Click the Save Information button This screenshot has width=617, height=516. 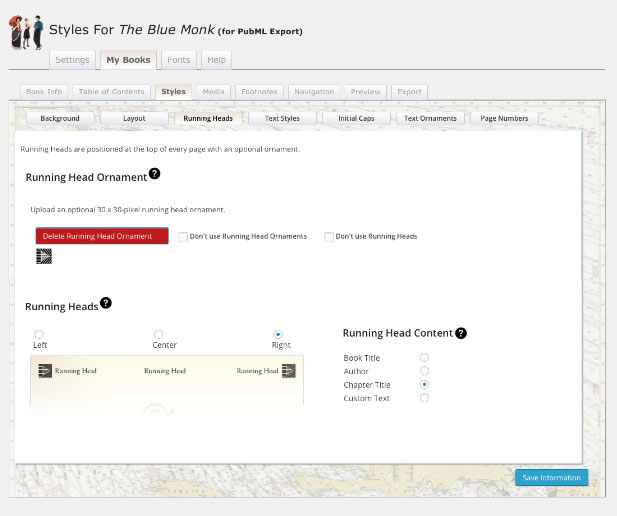point(551,477)
